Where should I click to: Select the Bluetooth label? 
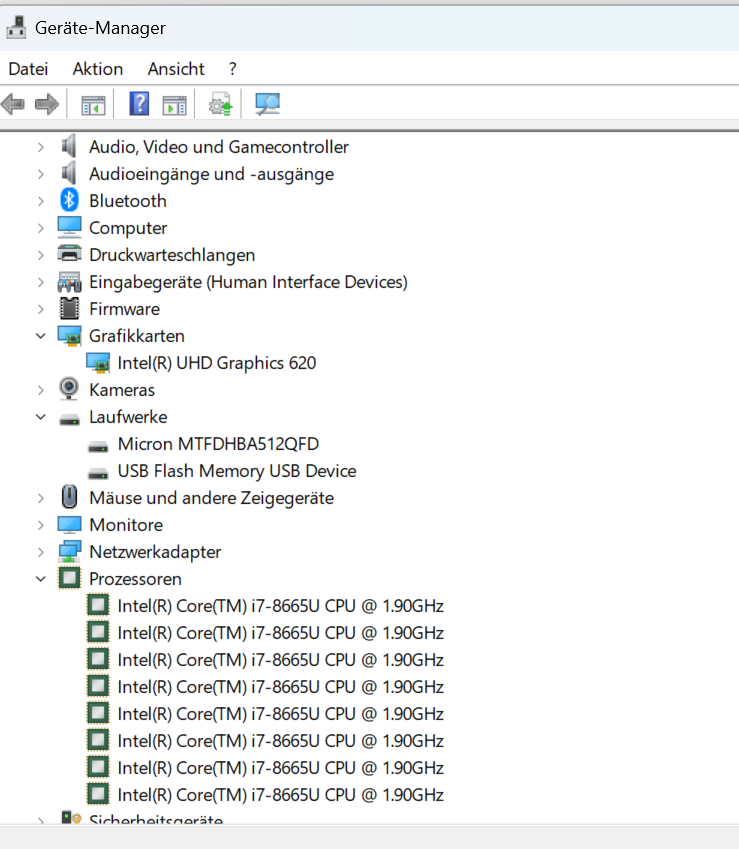tap(128, 201)
